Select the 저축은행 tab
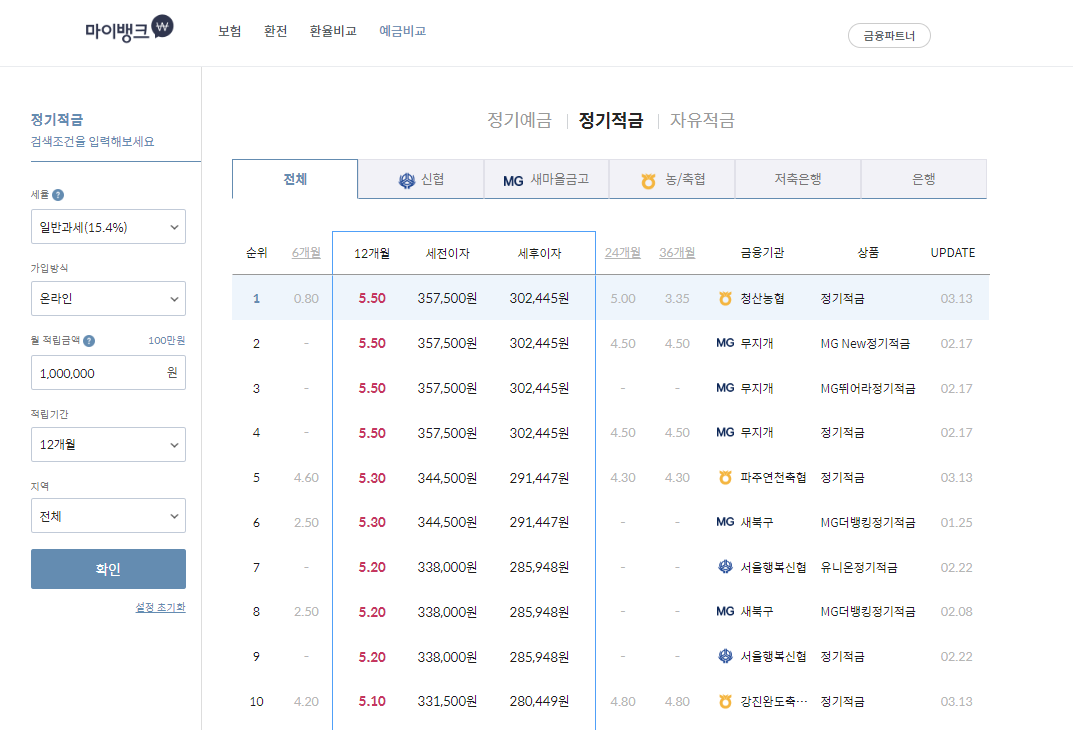The width and height of the screenshot is (1073, 730). [x=798, y=179]
